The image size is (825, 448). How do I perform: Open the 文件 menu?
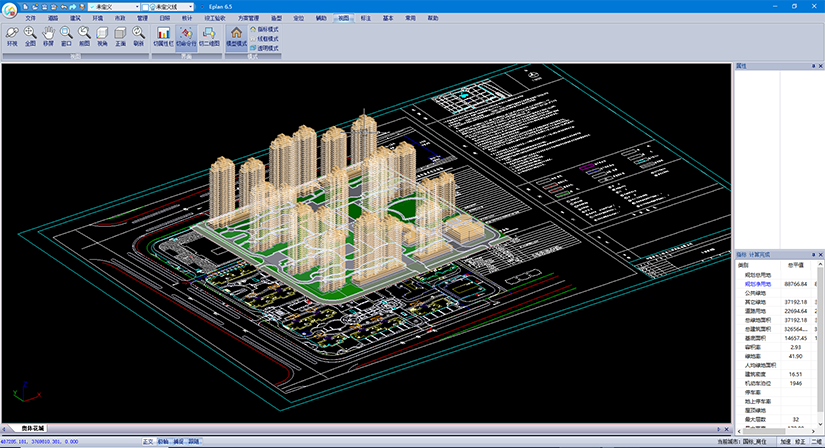point(30,18)
